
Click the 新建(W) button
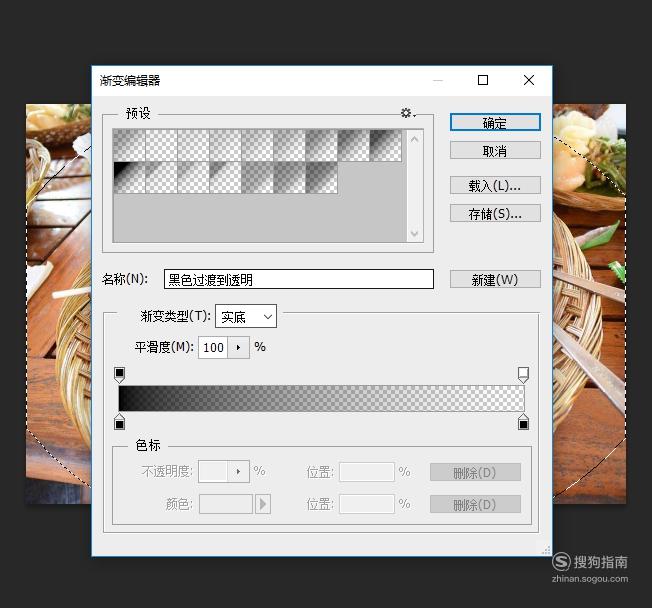(x=495, y=279)
